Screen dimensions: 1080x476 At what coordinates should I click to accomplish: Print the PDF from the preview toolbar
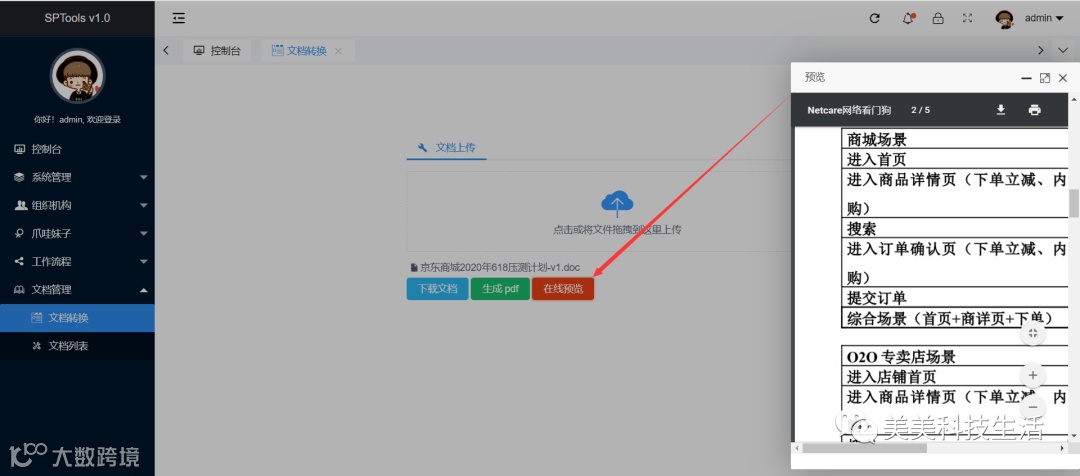[1035, 110]
